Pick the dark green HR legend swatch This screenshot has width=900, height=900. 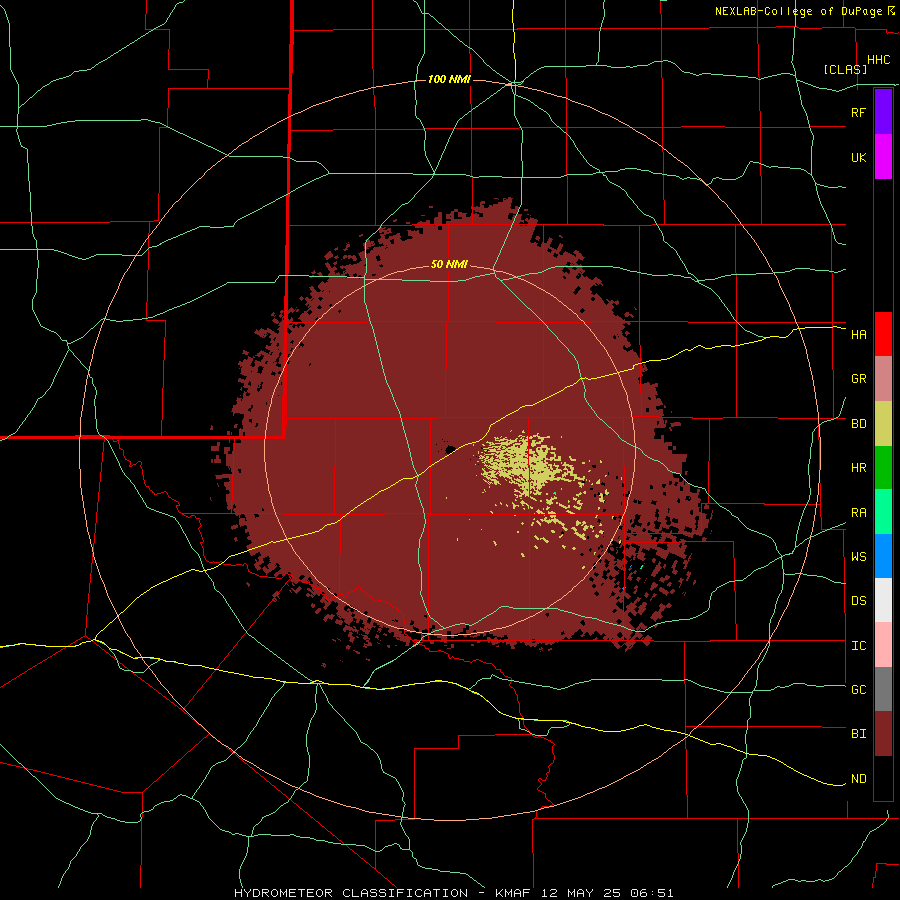click(883, 467)
